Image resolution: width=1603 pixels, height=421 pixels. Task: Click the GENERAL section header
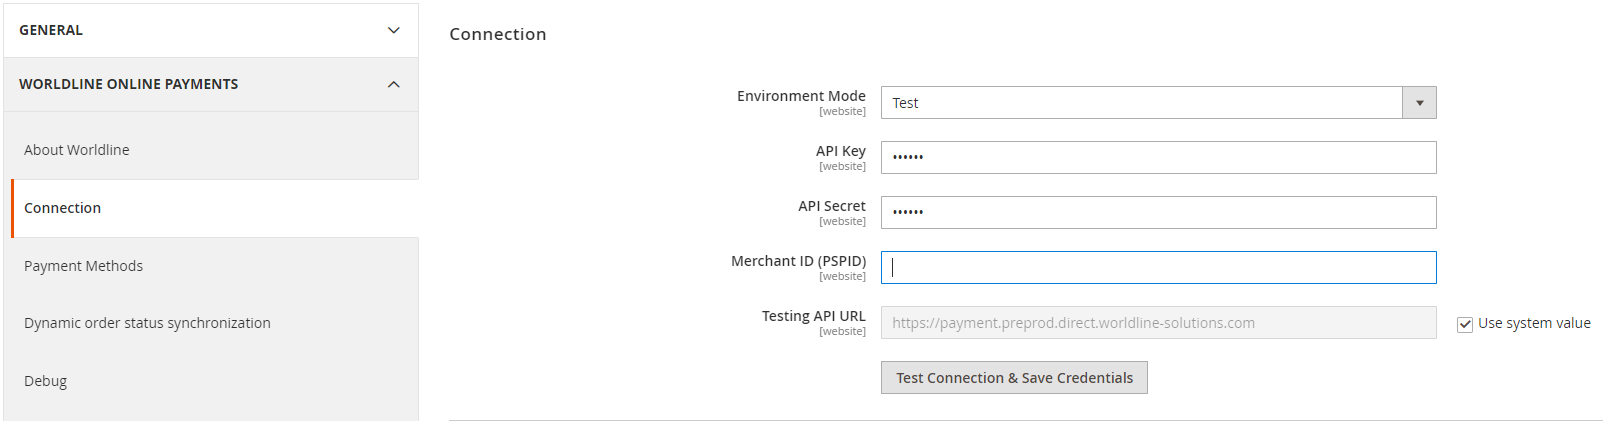[211, 30]
